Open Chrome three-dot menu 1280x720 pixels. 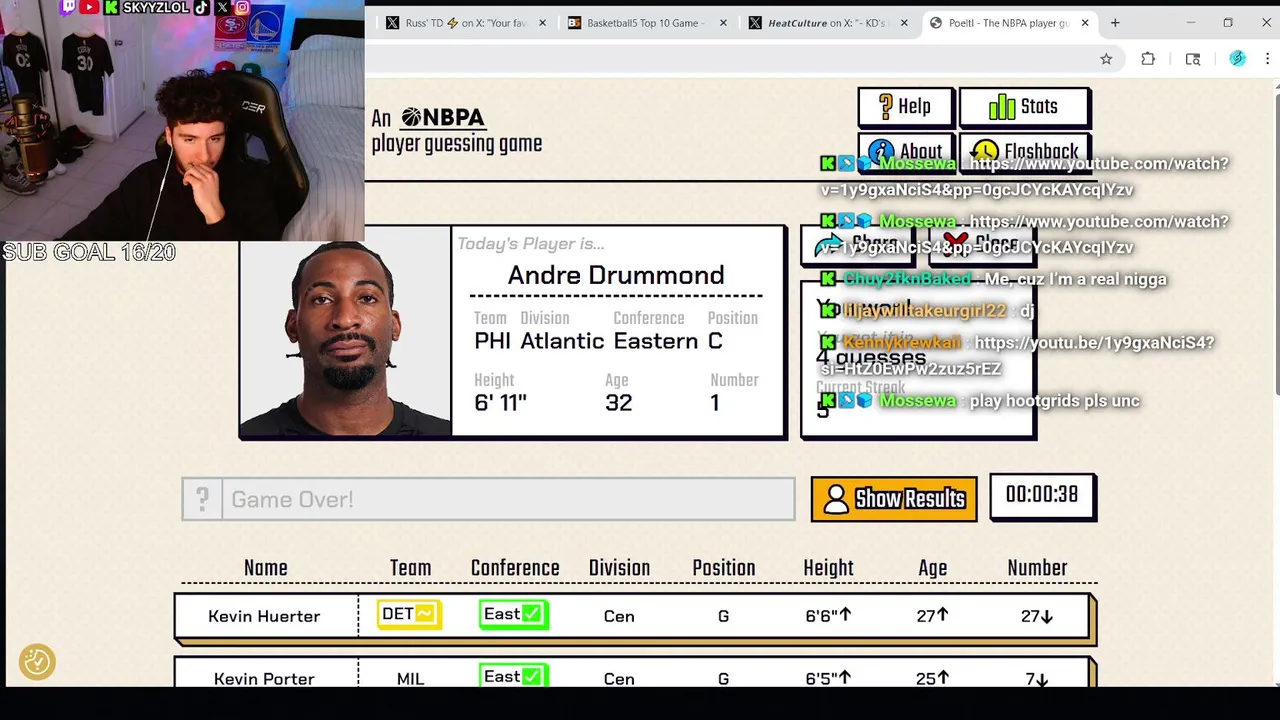(1267, 59)
